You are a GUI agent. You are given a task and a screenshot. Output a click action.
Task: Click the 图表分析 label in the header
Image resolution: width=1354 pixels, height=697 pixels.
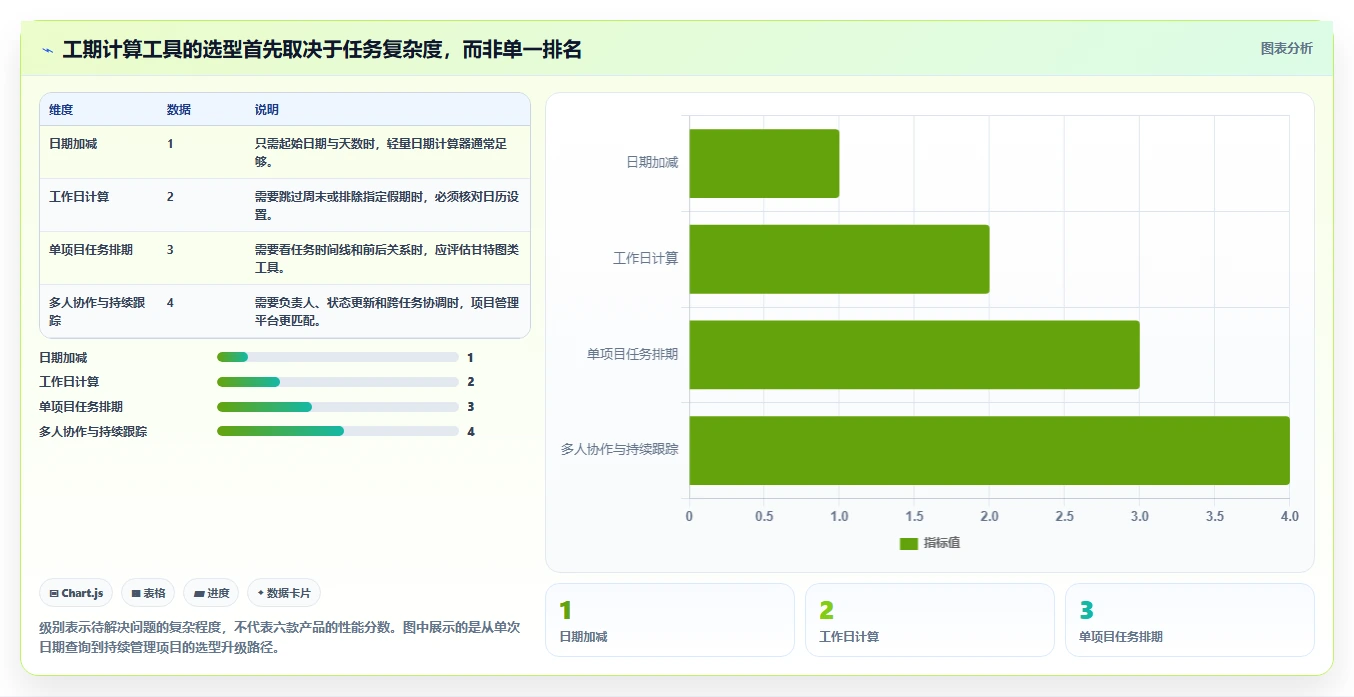coord(1286,48)
